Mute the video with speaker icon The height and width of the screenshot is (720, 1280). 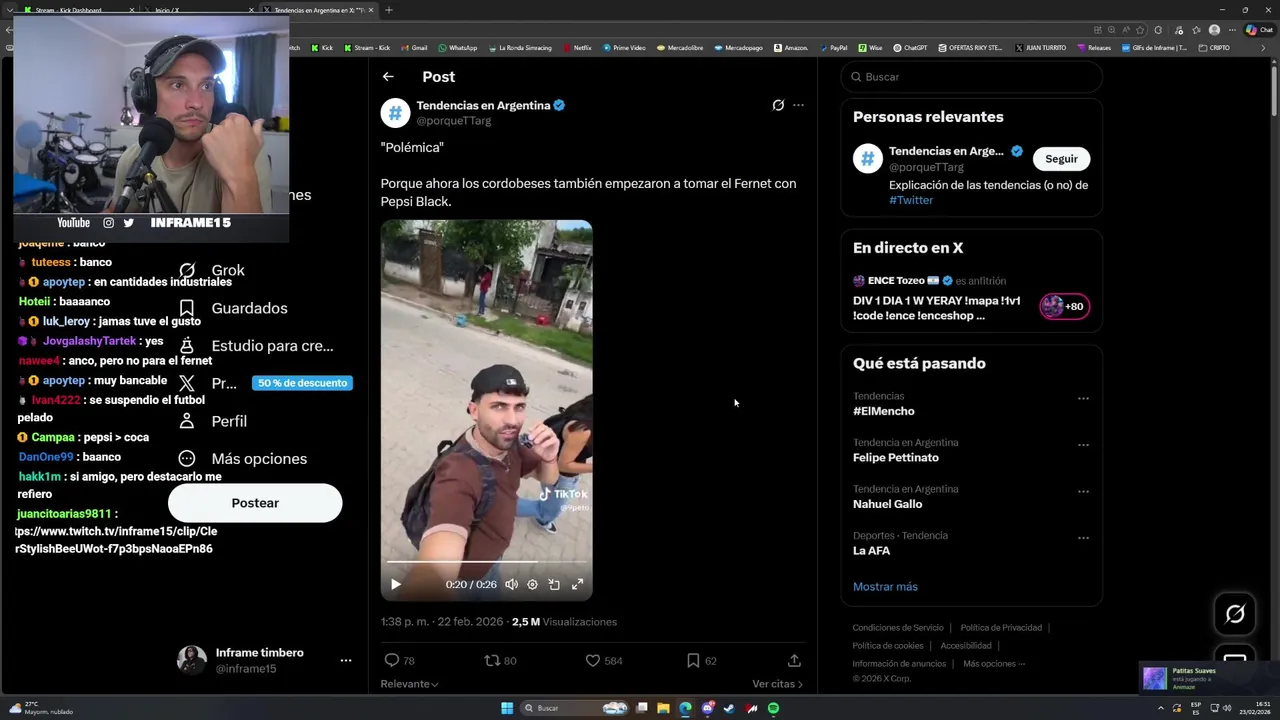tap(511, 584)
